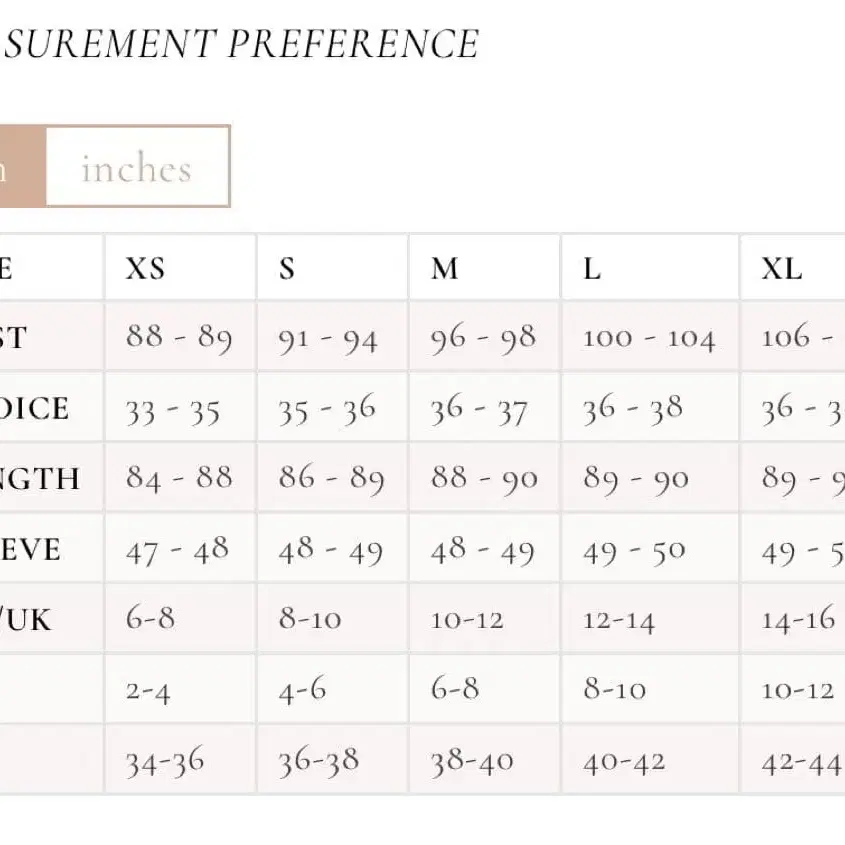Select the 47 - 48 sleeve cell
845x845 pixels.
tap(177, 549)
